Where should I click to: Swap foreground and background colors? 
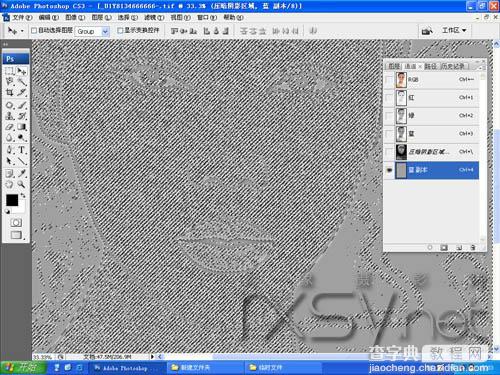23,195
